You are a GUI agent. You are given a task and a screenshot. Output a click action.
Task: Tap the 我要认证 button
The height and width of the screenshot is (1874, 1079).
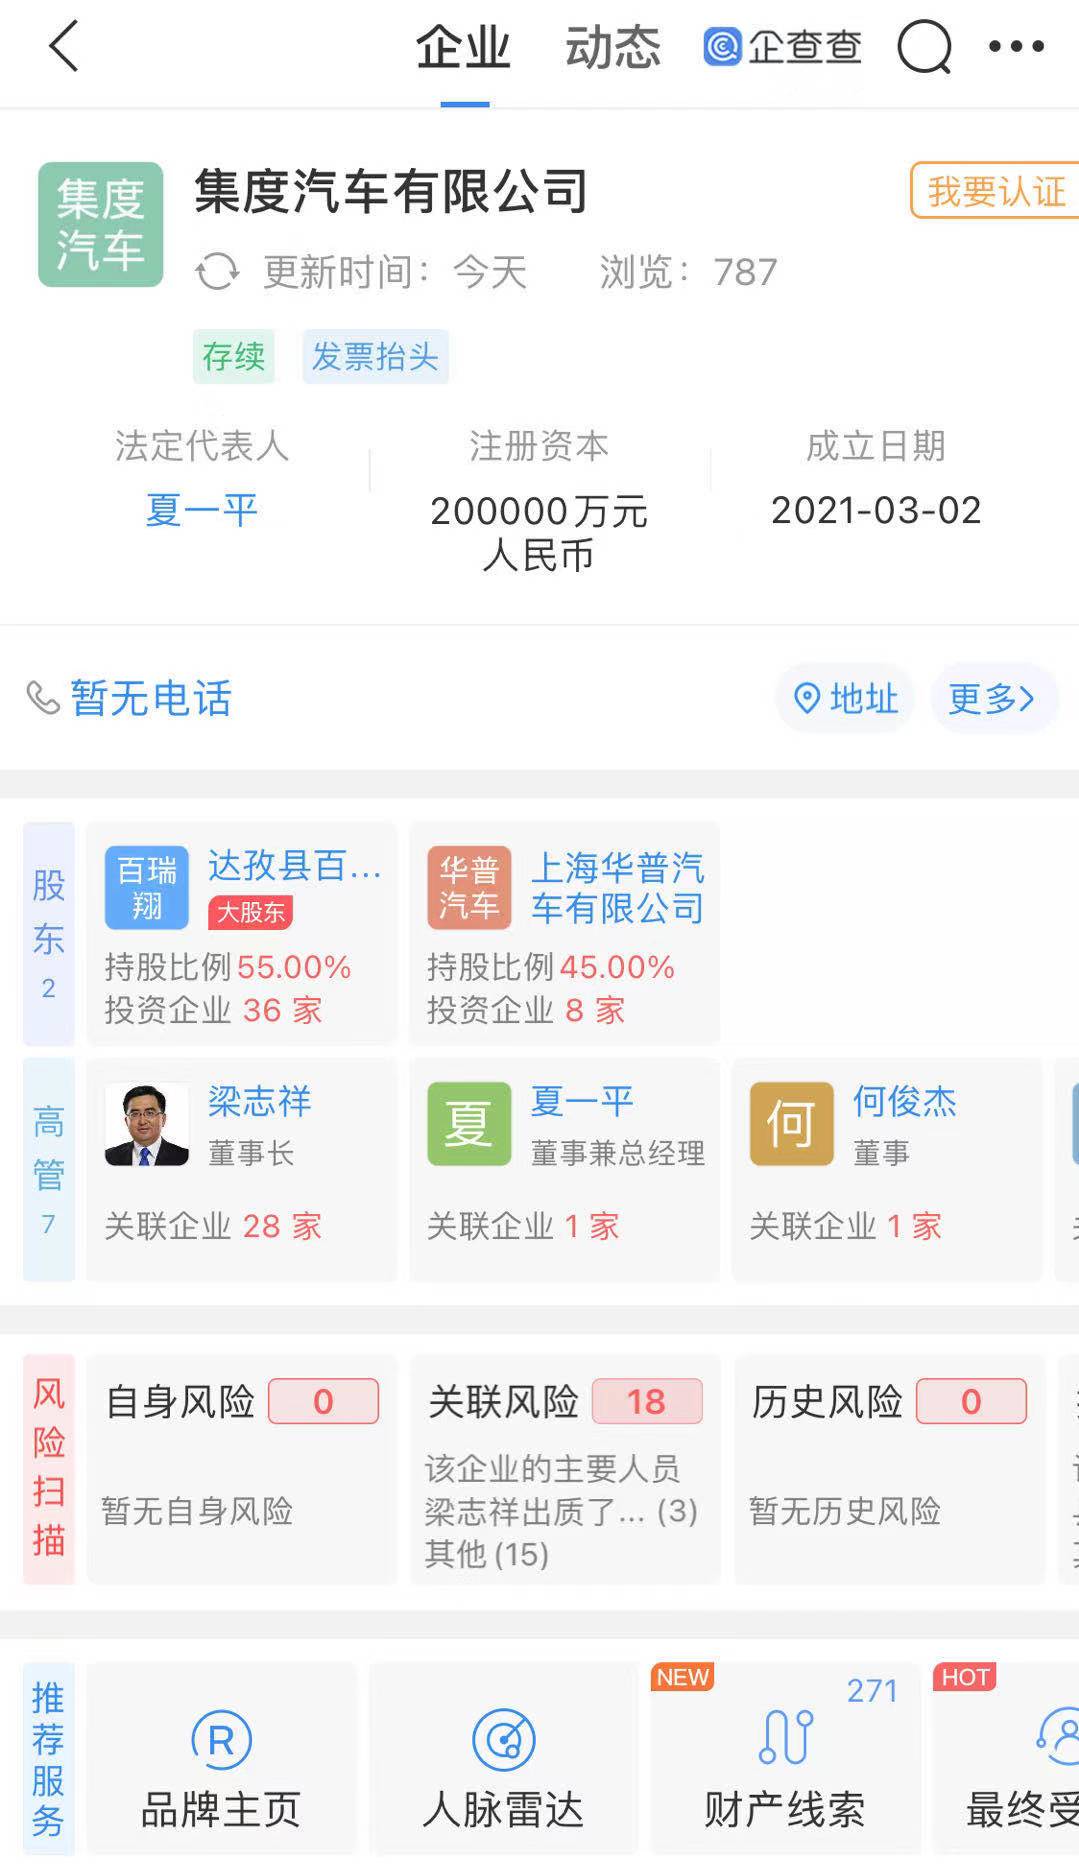click(x=994, y=190)
